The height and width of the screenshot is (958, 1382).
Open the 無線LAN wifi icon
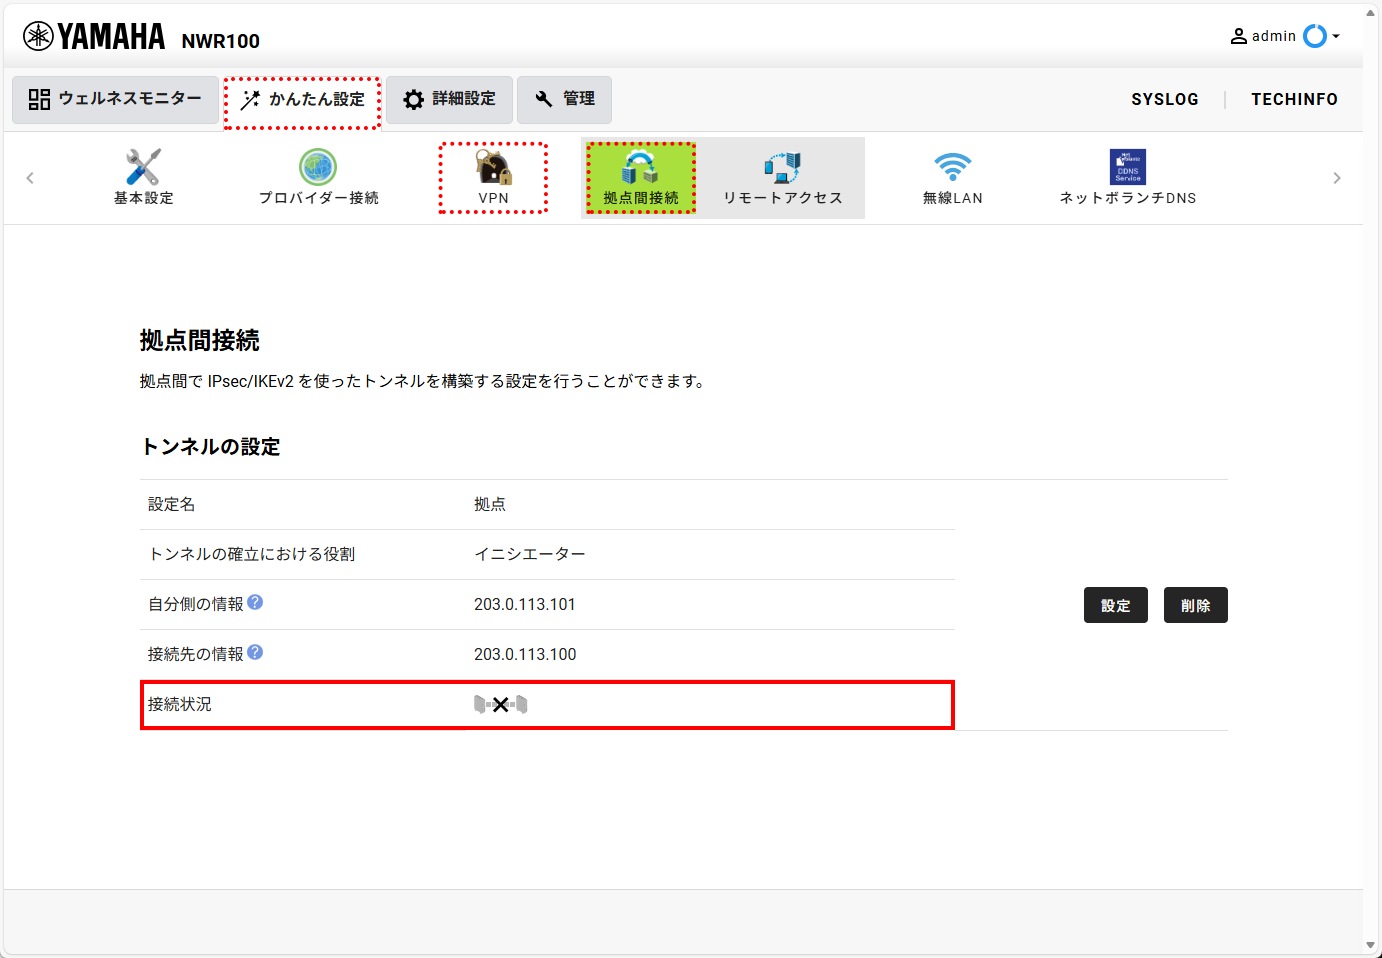[952, 167]
